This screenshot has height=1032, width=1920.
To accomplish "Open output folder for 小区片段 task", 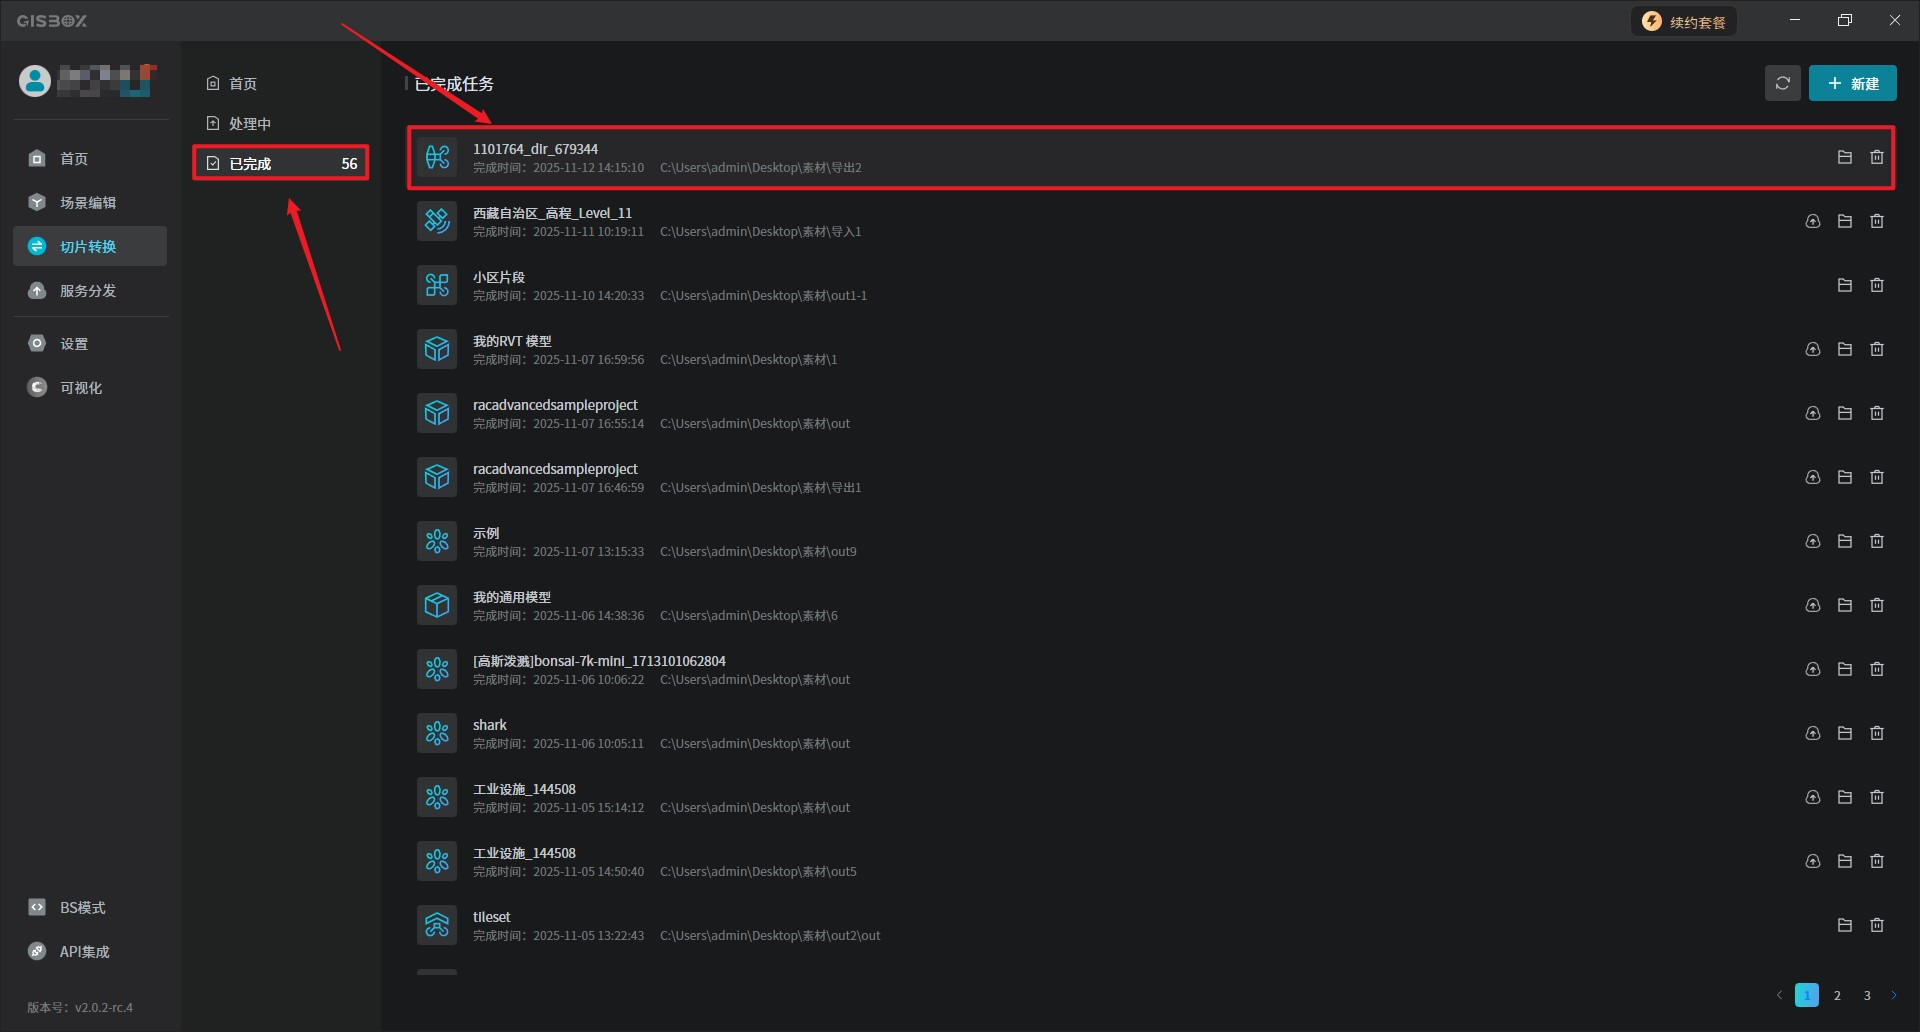I will (1844, 285).
